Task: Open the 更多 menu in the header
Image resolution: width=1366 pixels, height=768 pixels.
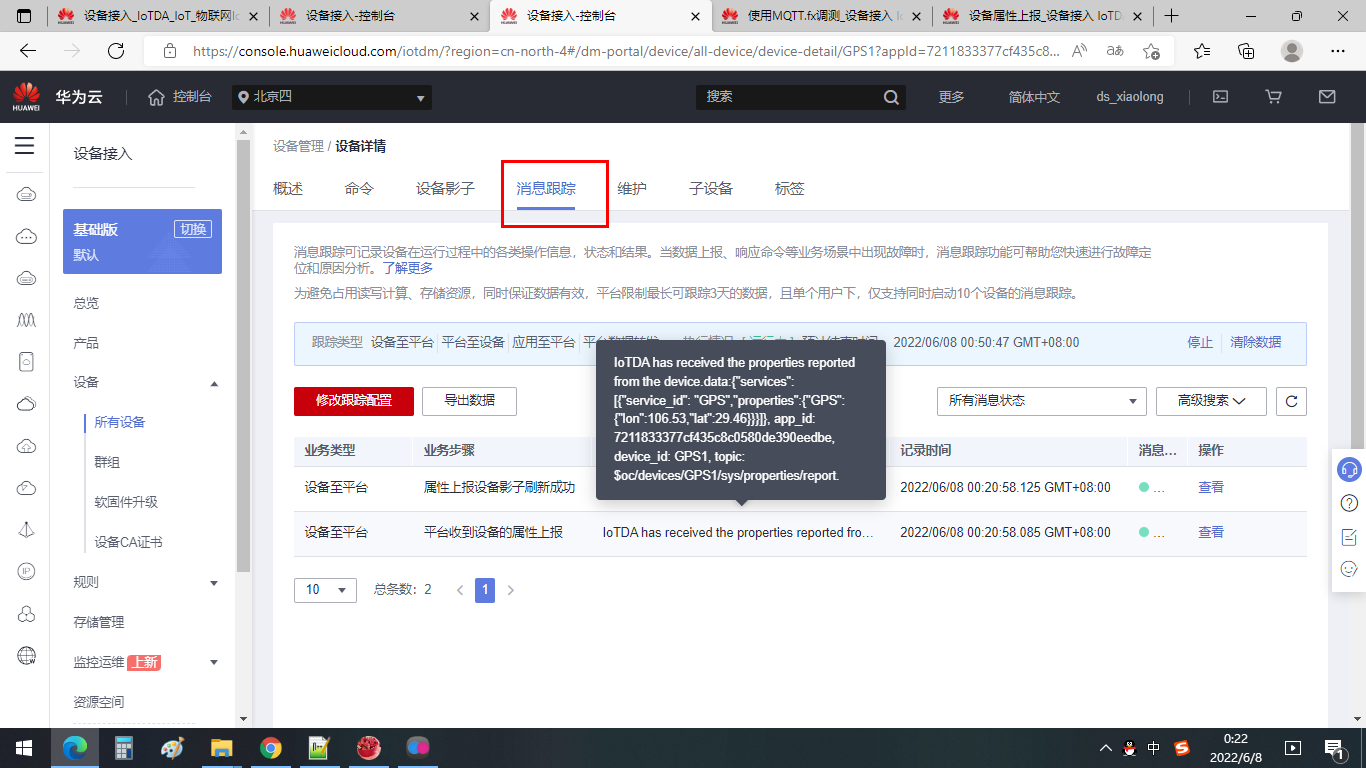Action: [x=951, y=97]
